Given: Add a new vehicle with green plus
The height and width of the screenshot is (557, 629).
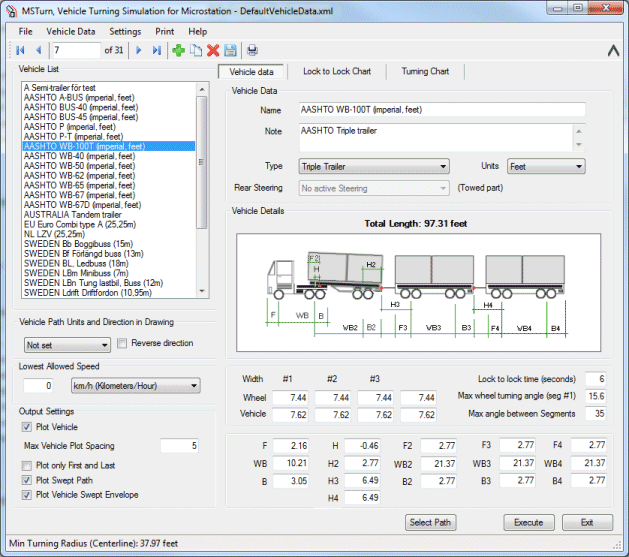Looking at the screenshot, I should [x=179, y=50].
